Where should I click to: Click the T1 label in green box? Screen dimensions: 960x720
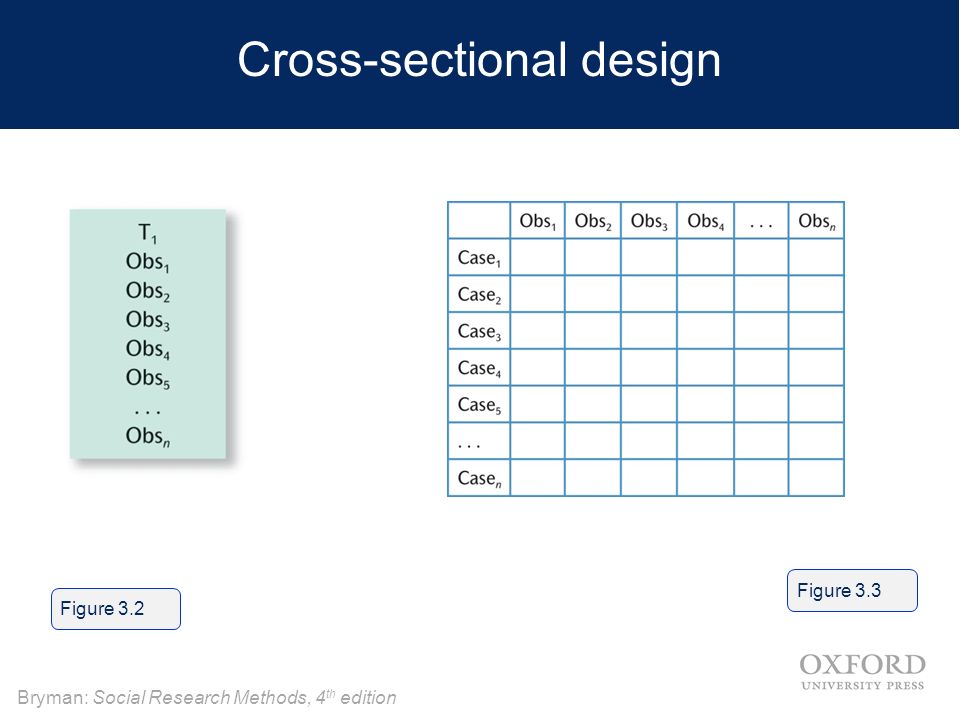coord(148,233)
